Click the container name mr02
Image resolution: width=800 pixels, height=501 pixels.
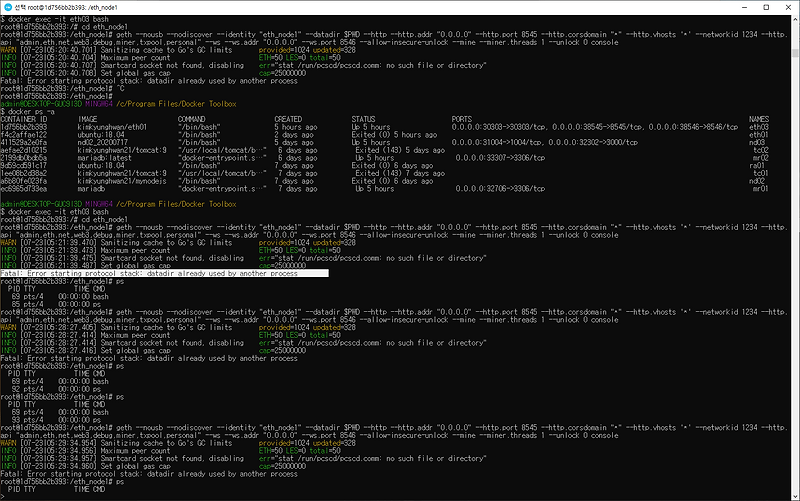(x=761, y=158)
